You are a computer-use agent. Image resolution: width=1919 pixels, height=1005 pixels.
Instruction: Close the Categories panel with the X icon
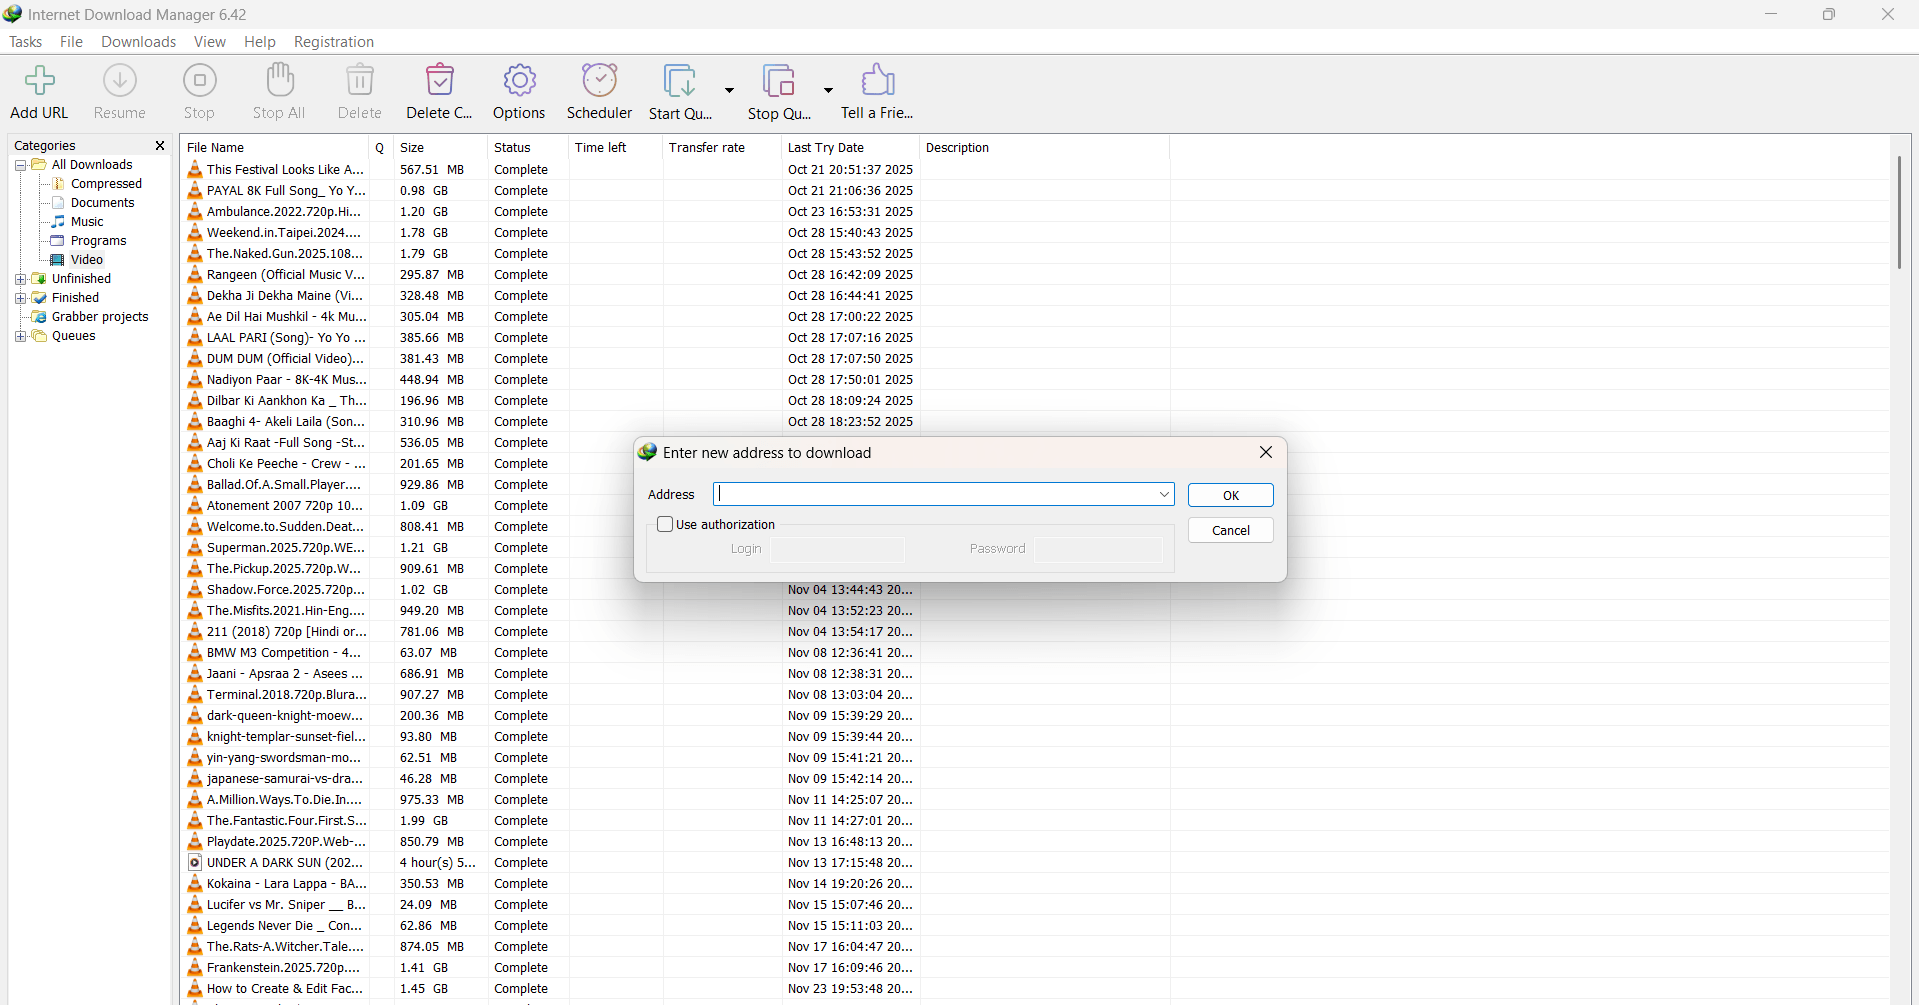point(160,146)
